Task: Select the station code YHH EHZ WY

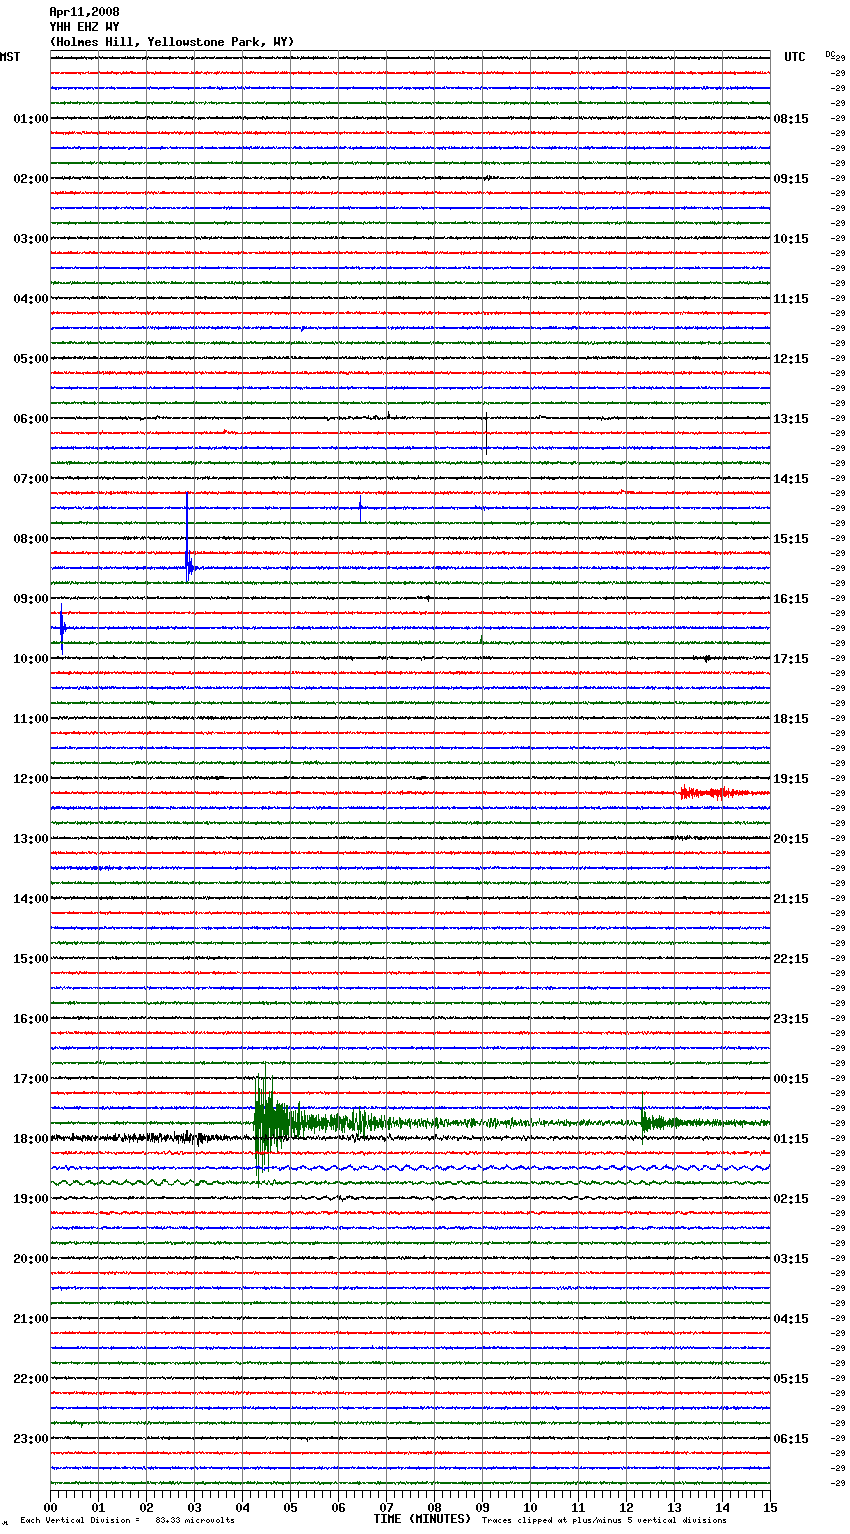Action: click(x=84, y=27)
